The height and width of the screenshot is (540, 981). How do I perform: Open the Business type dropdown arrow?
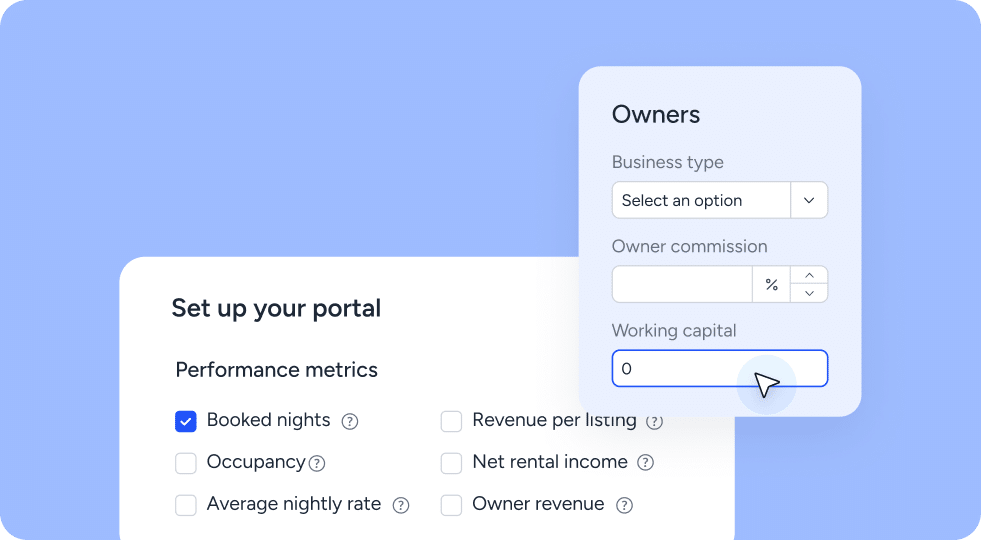click(x=809, y=200)
